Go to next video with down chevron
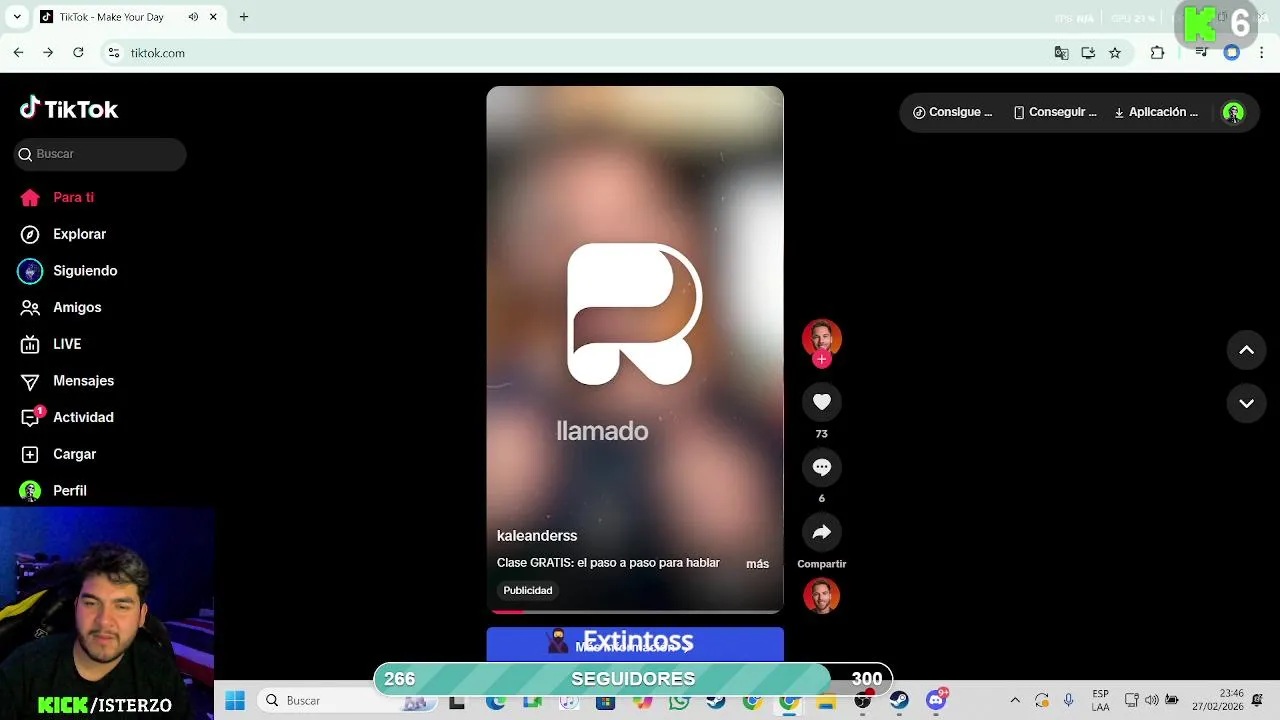This screenshot has height=720, width=1280. coord(1247,404)
